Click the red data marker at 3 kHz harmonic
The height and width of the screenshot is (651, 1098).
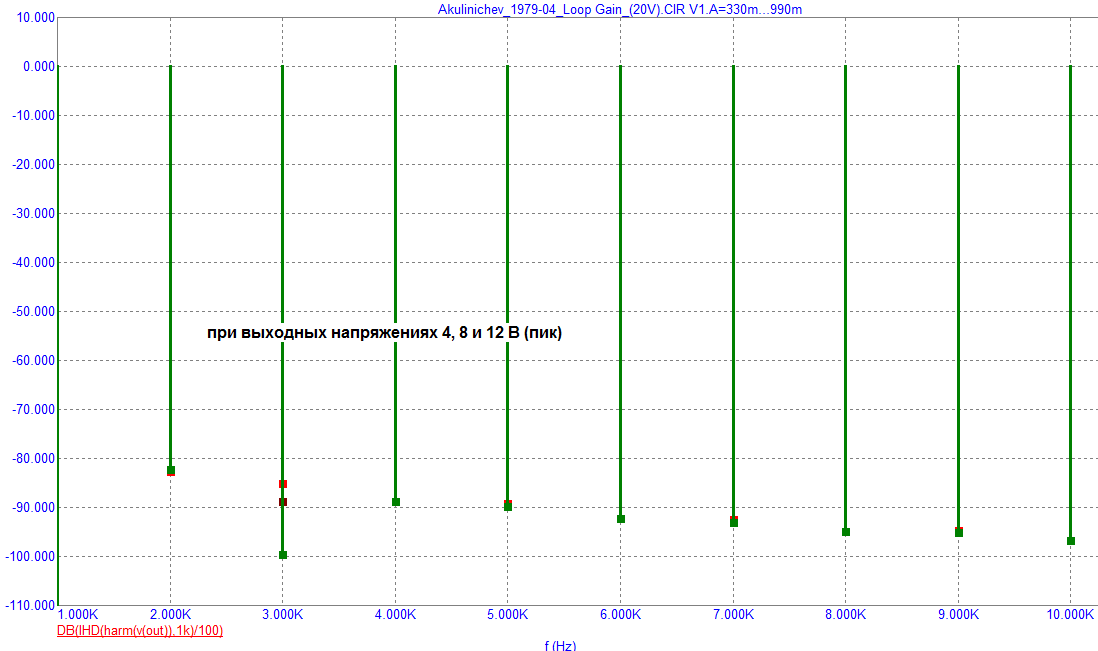tap(283, 484)
